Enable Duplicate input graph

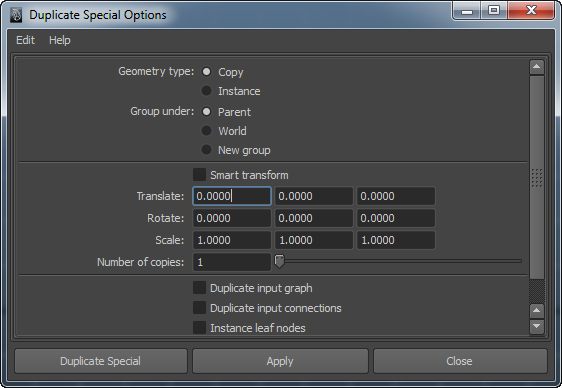click(199, 288)
